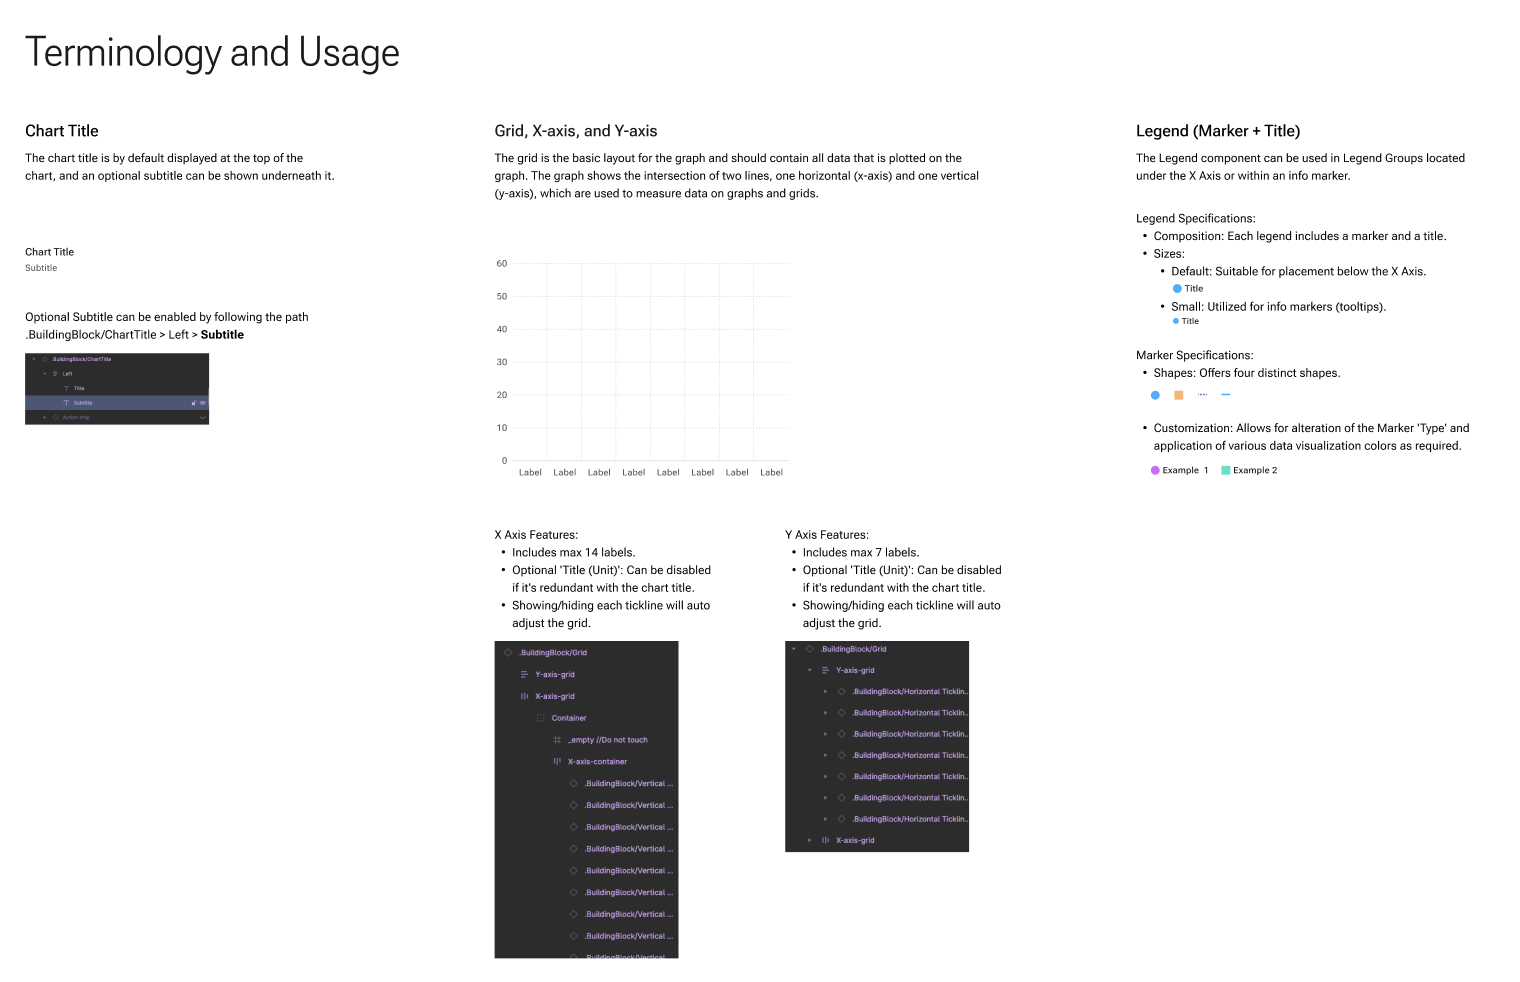Image resolution: width=1520 pixels, height=982 pixels.
Task: Click the Example 2 legend label
Action: click(x=1255, y=470)
